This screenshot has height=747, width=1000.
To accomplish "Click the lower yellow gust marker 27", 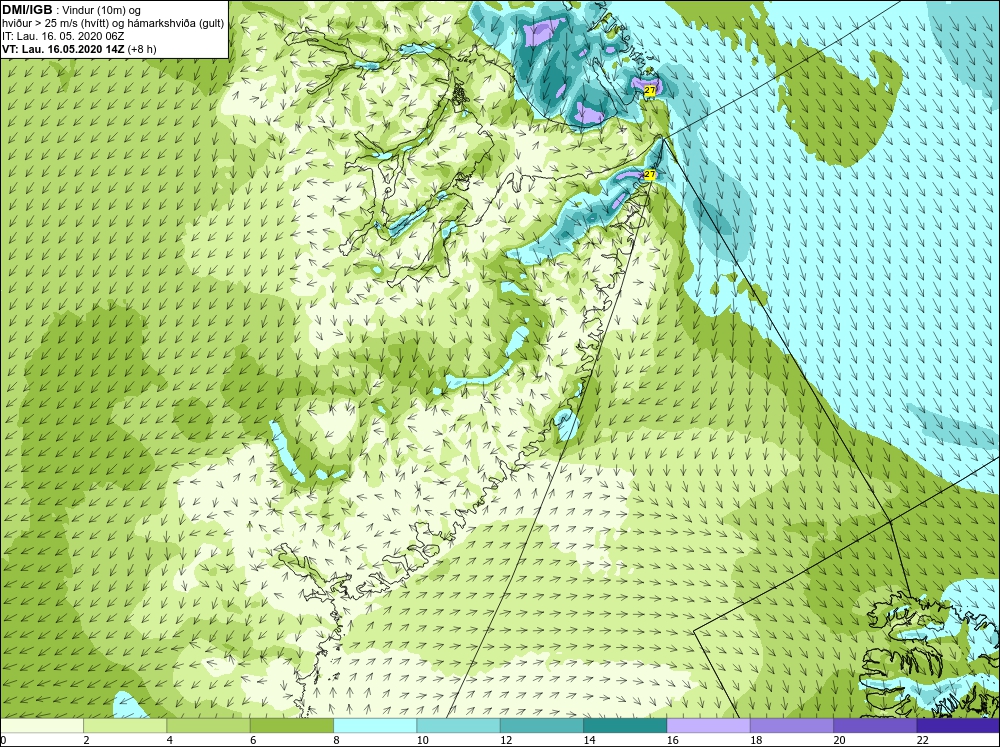I will [x=650, y=174].
